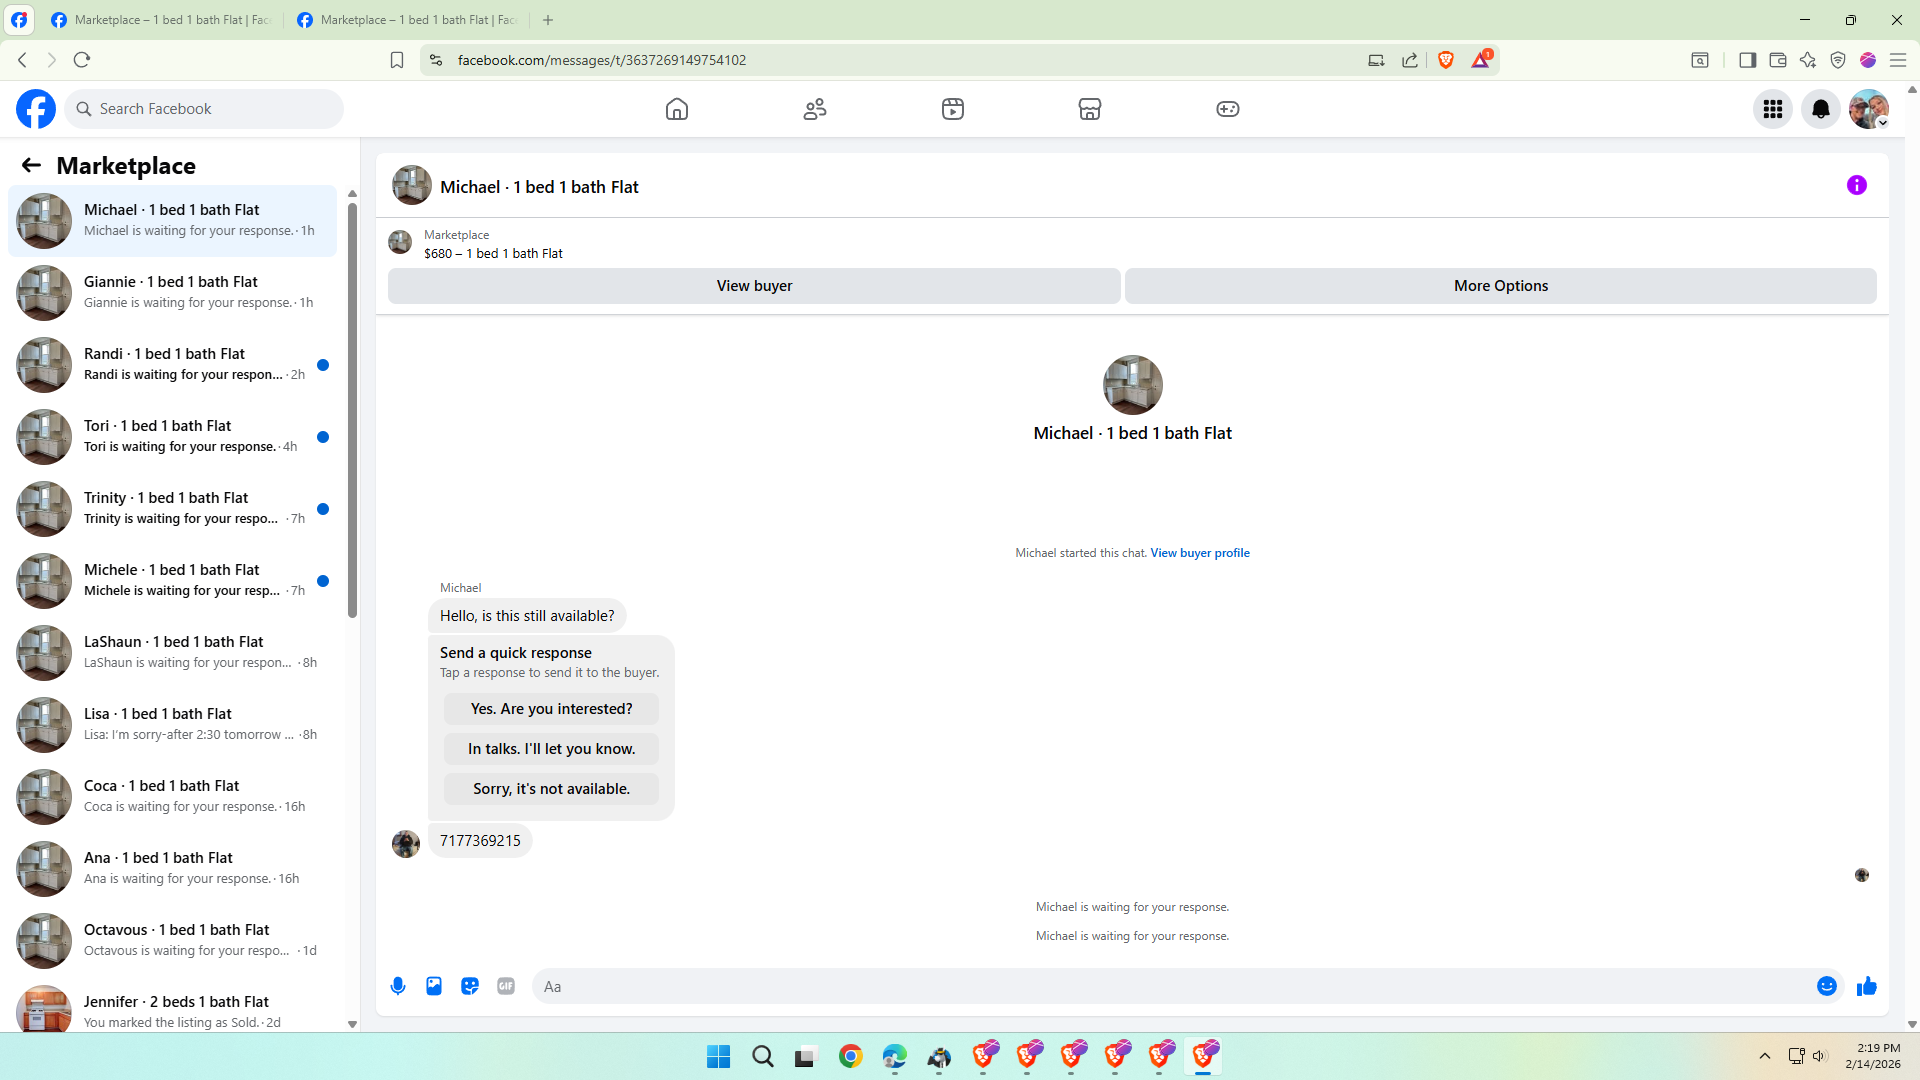Image resolution: width=1920 pixels, height=1080 pixels.
Task: Open the Video/Reels icon in navigation
Action: pos(953,109)
